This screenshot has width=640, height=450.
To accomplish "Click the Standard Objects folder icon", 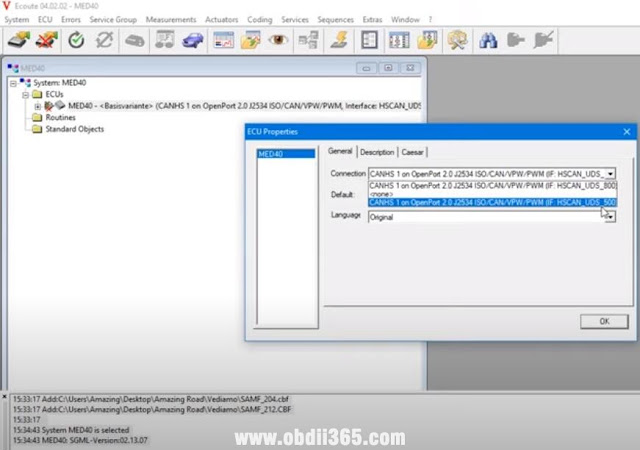I will (37, 129).
